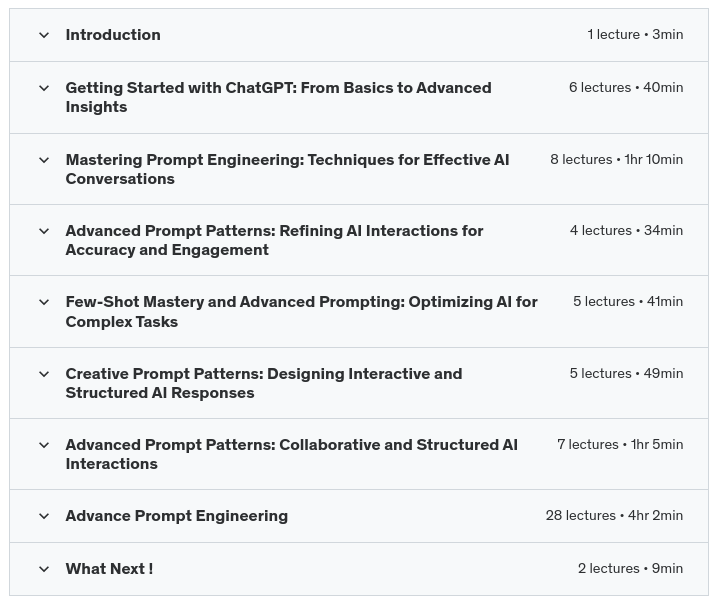The width and height of the screenshot is (720, 605).
Task: Click the 7 lectures • 1hr 5min label
Action: pyautogui.click(x=620, y=445)
